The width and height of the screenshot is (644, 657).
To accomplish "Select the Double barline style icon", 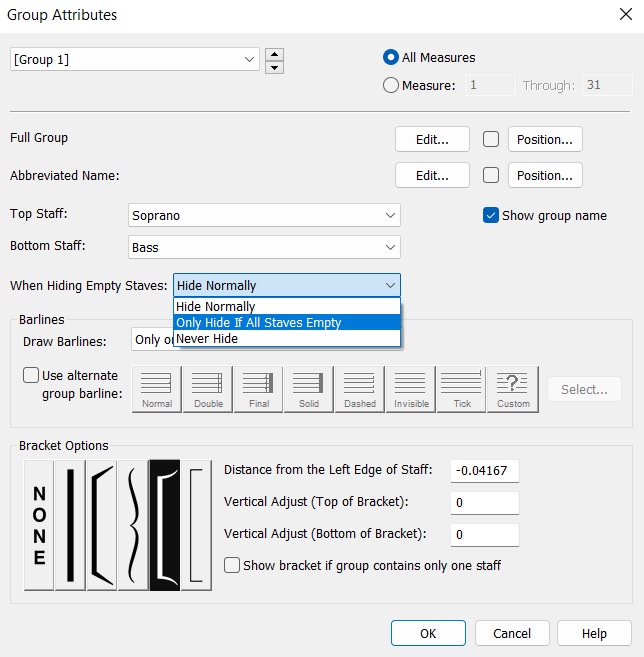I will (x=207, y=388).
